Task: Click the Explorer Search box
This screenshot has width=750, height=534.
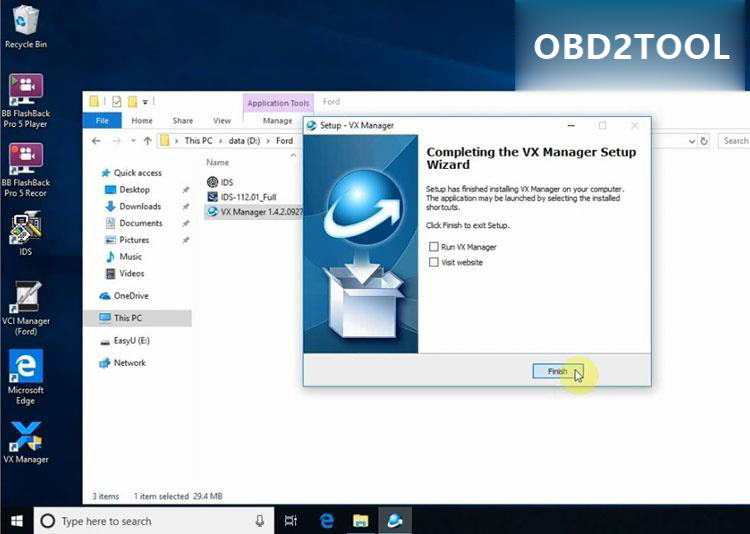Action: click(733, 141)
